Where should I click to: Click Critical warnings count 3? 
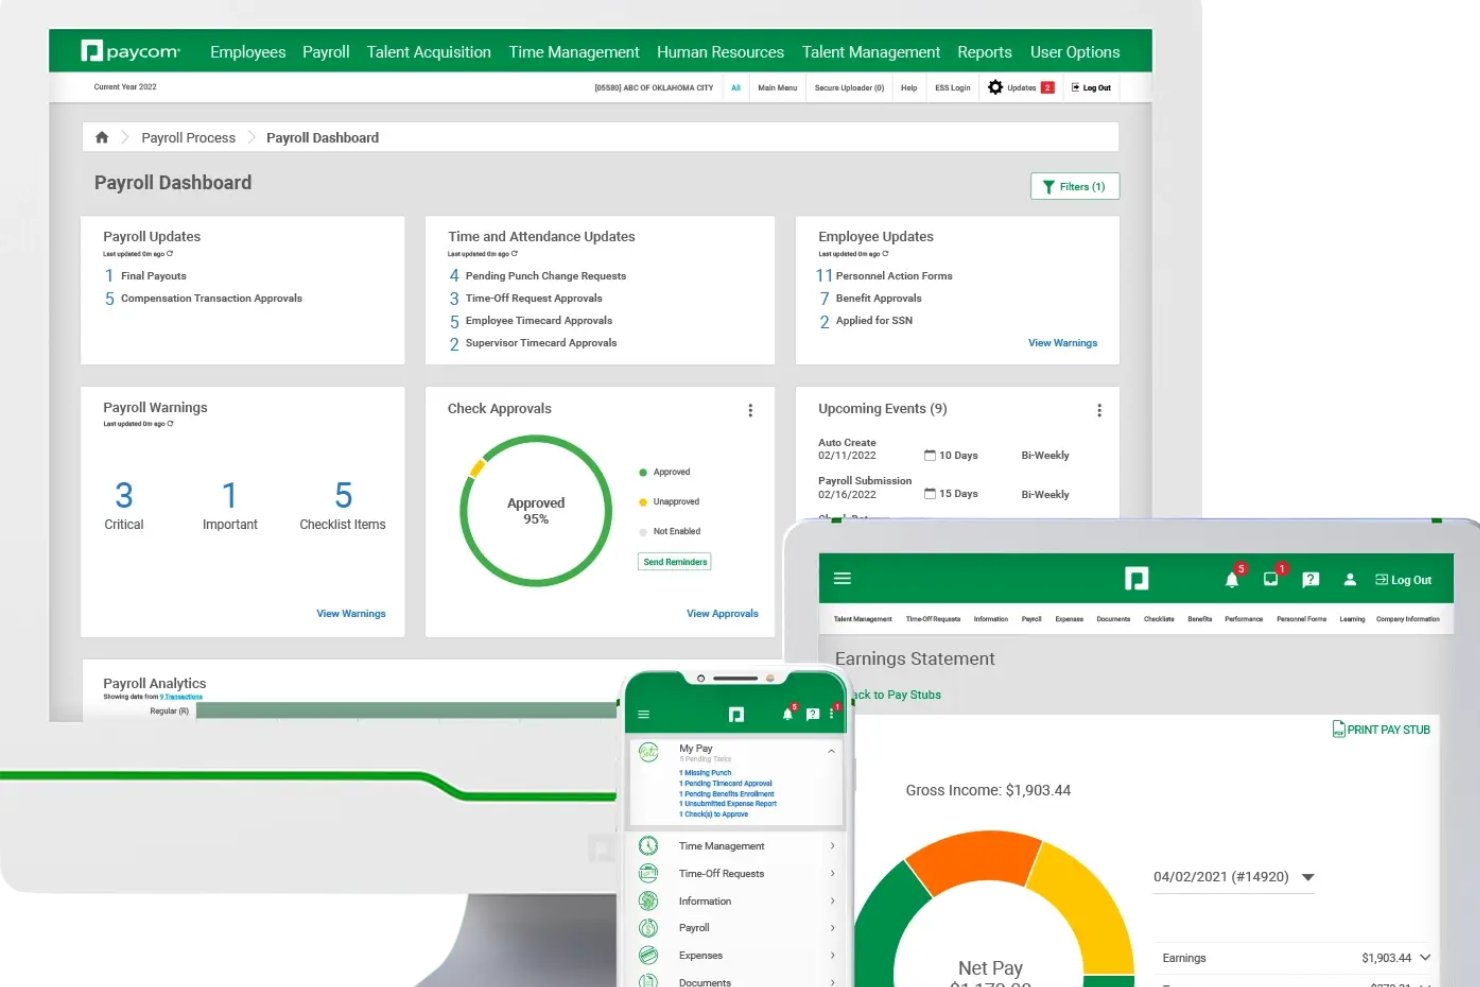click(x=124, y=495)
